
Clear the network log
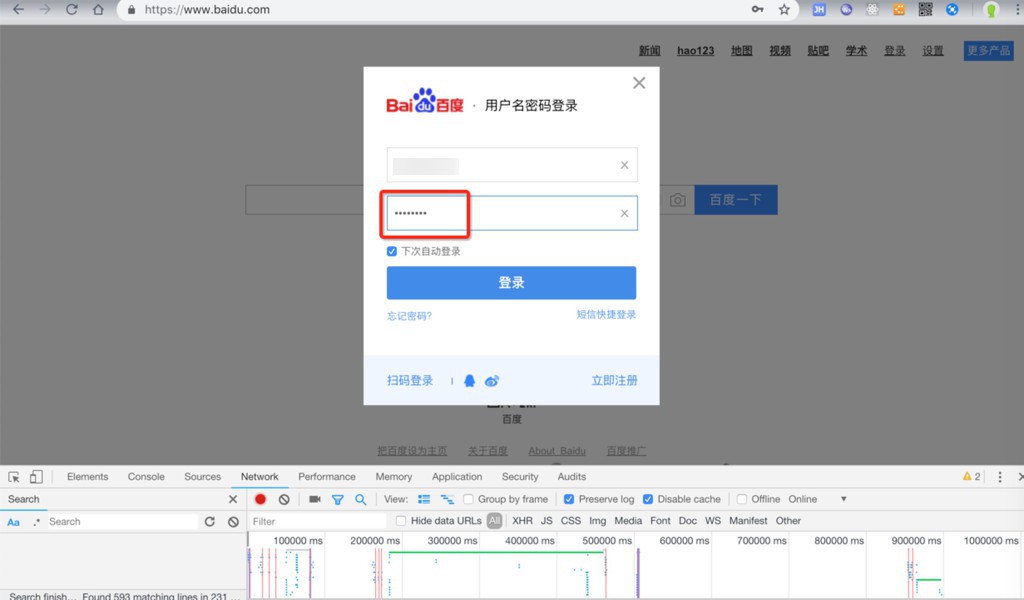click(x=284, y=499)
